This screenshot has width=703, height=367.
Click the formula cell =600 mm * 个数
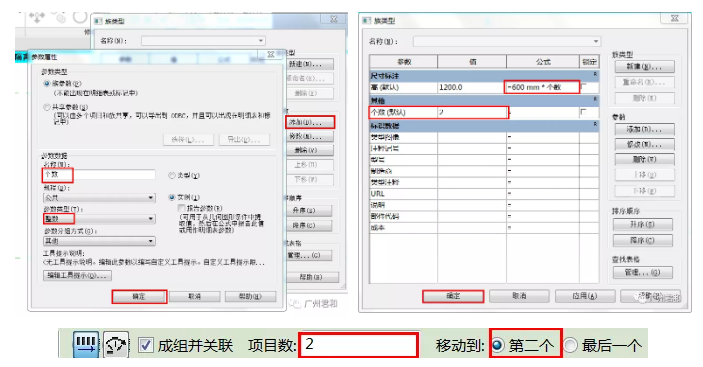tap(543, 87)
